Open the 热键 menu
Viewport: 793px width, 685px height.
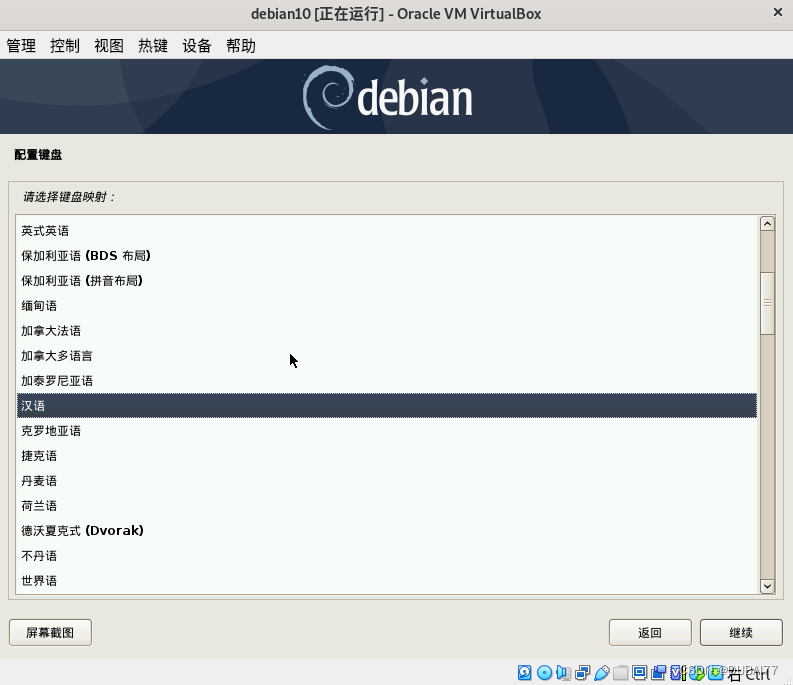(153, 46)
